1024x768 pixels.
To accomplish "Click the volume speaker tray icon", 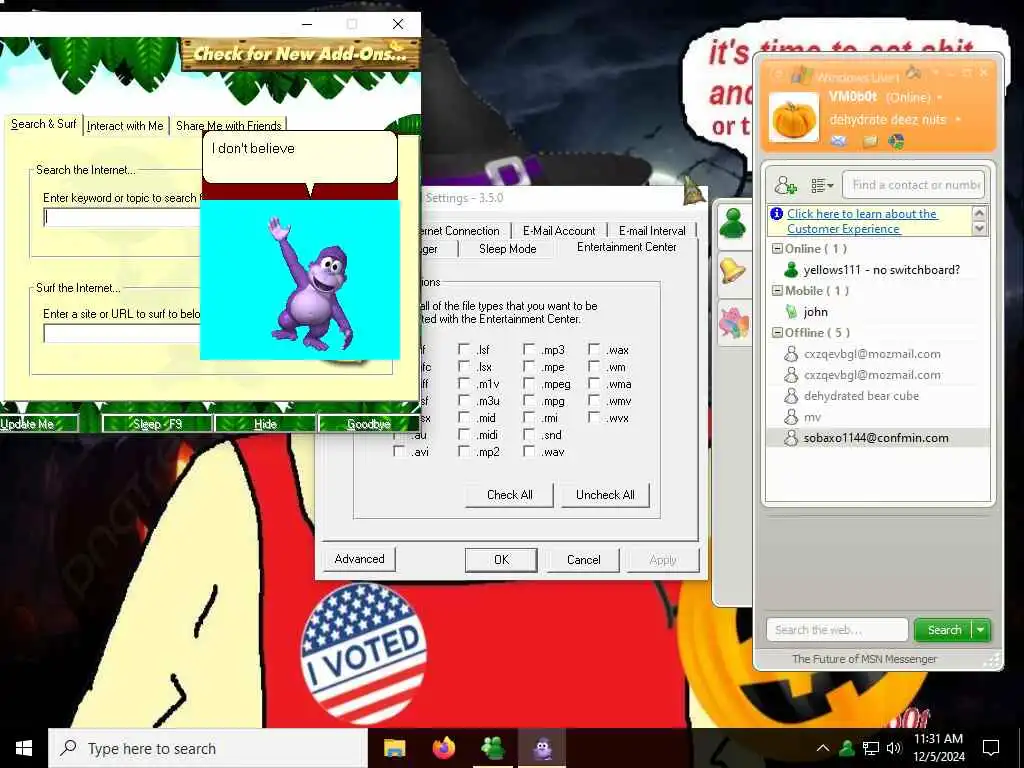I will pos(893,748).
